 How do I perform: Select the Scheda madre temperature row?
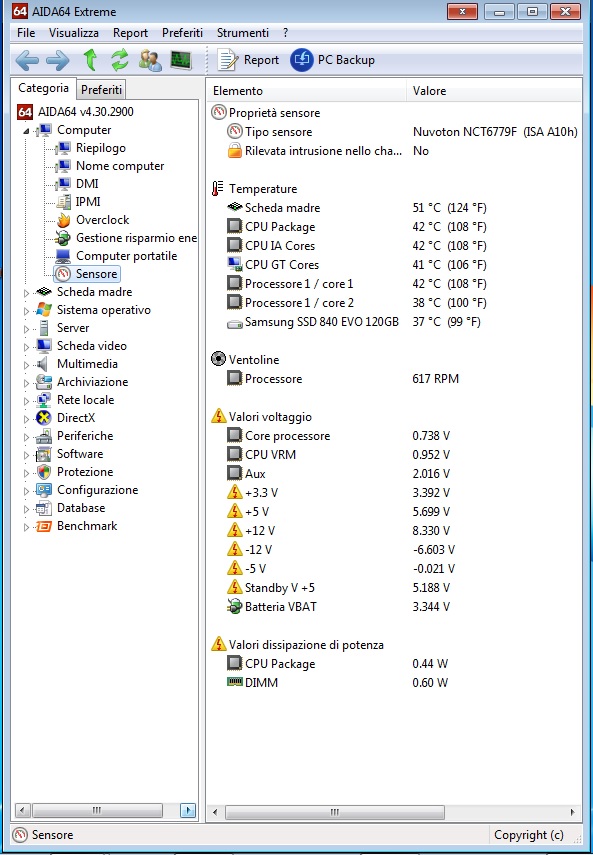pos(394,208)
